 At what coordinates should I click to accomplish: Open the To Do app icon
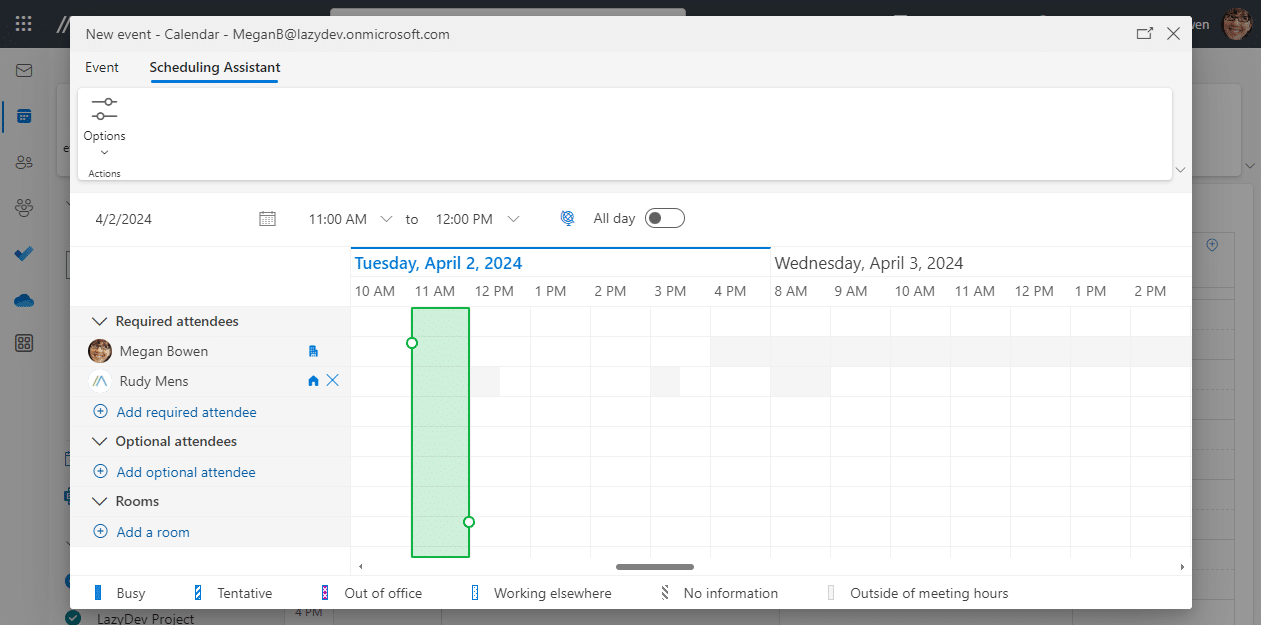point(23,253)
